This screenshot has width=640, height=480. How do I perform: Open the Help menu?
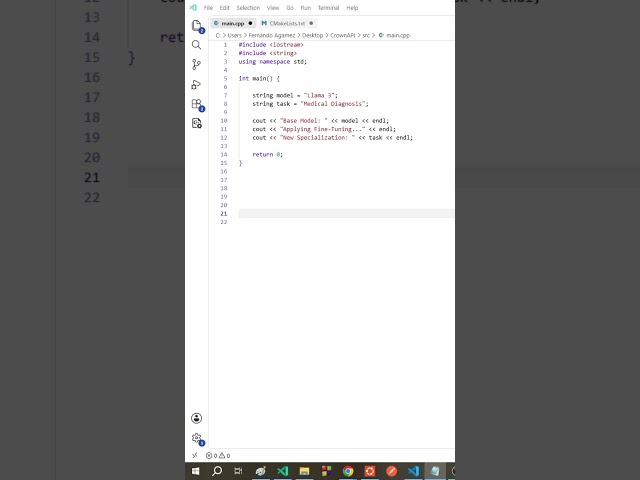(x=352, y=8)
